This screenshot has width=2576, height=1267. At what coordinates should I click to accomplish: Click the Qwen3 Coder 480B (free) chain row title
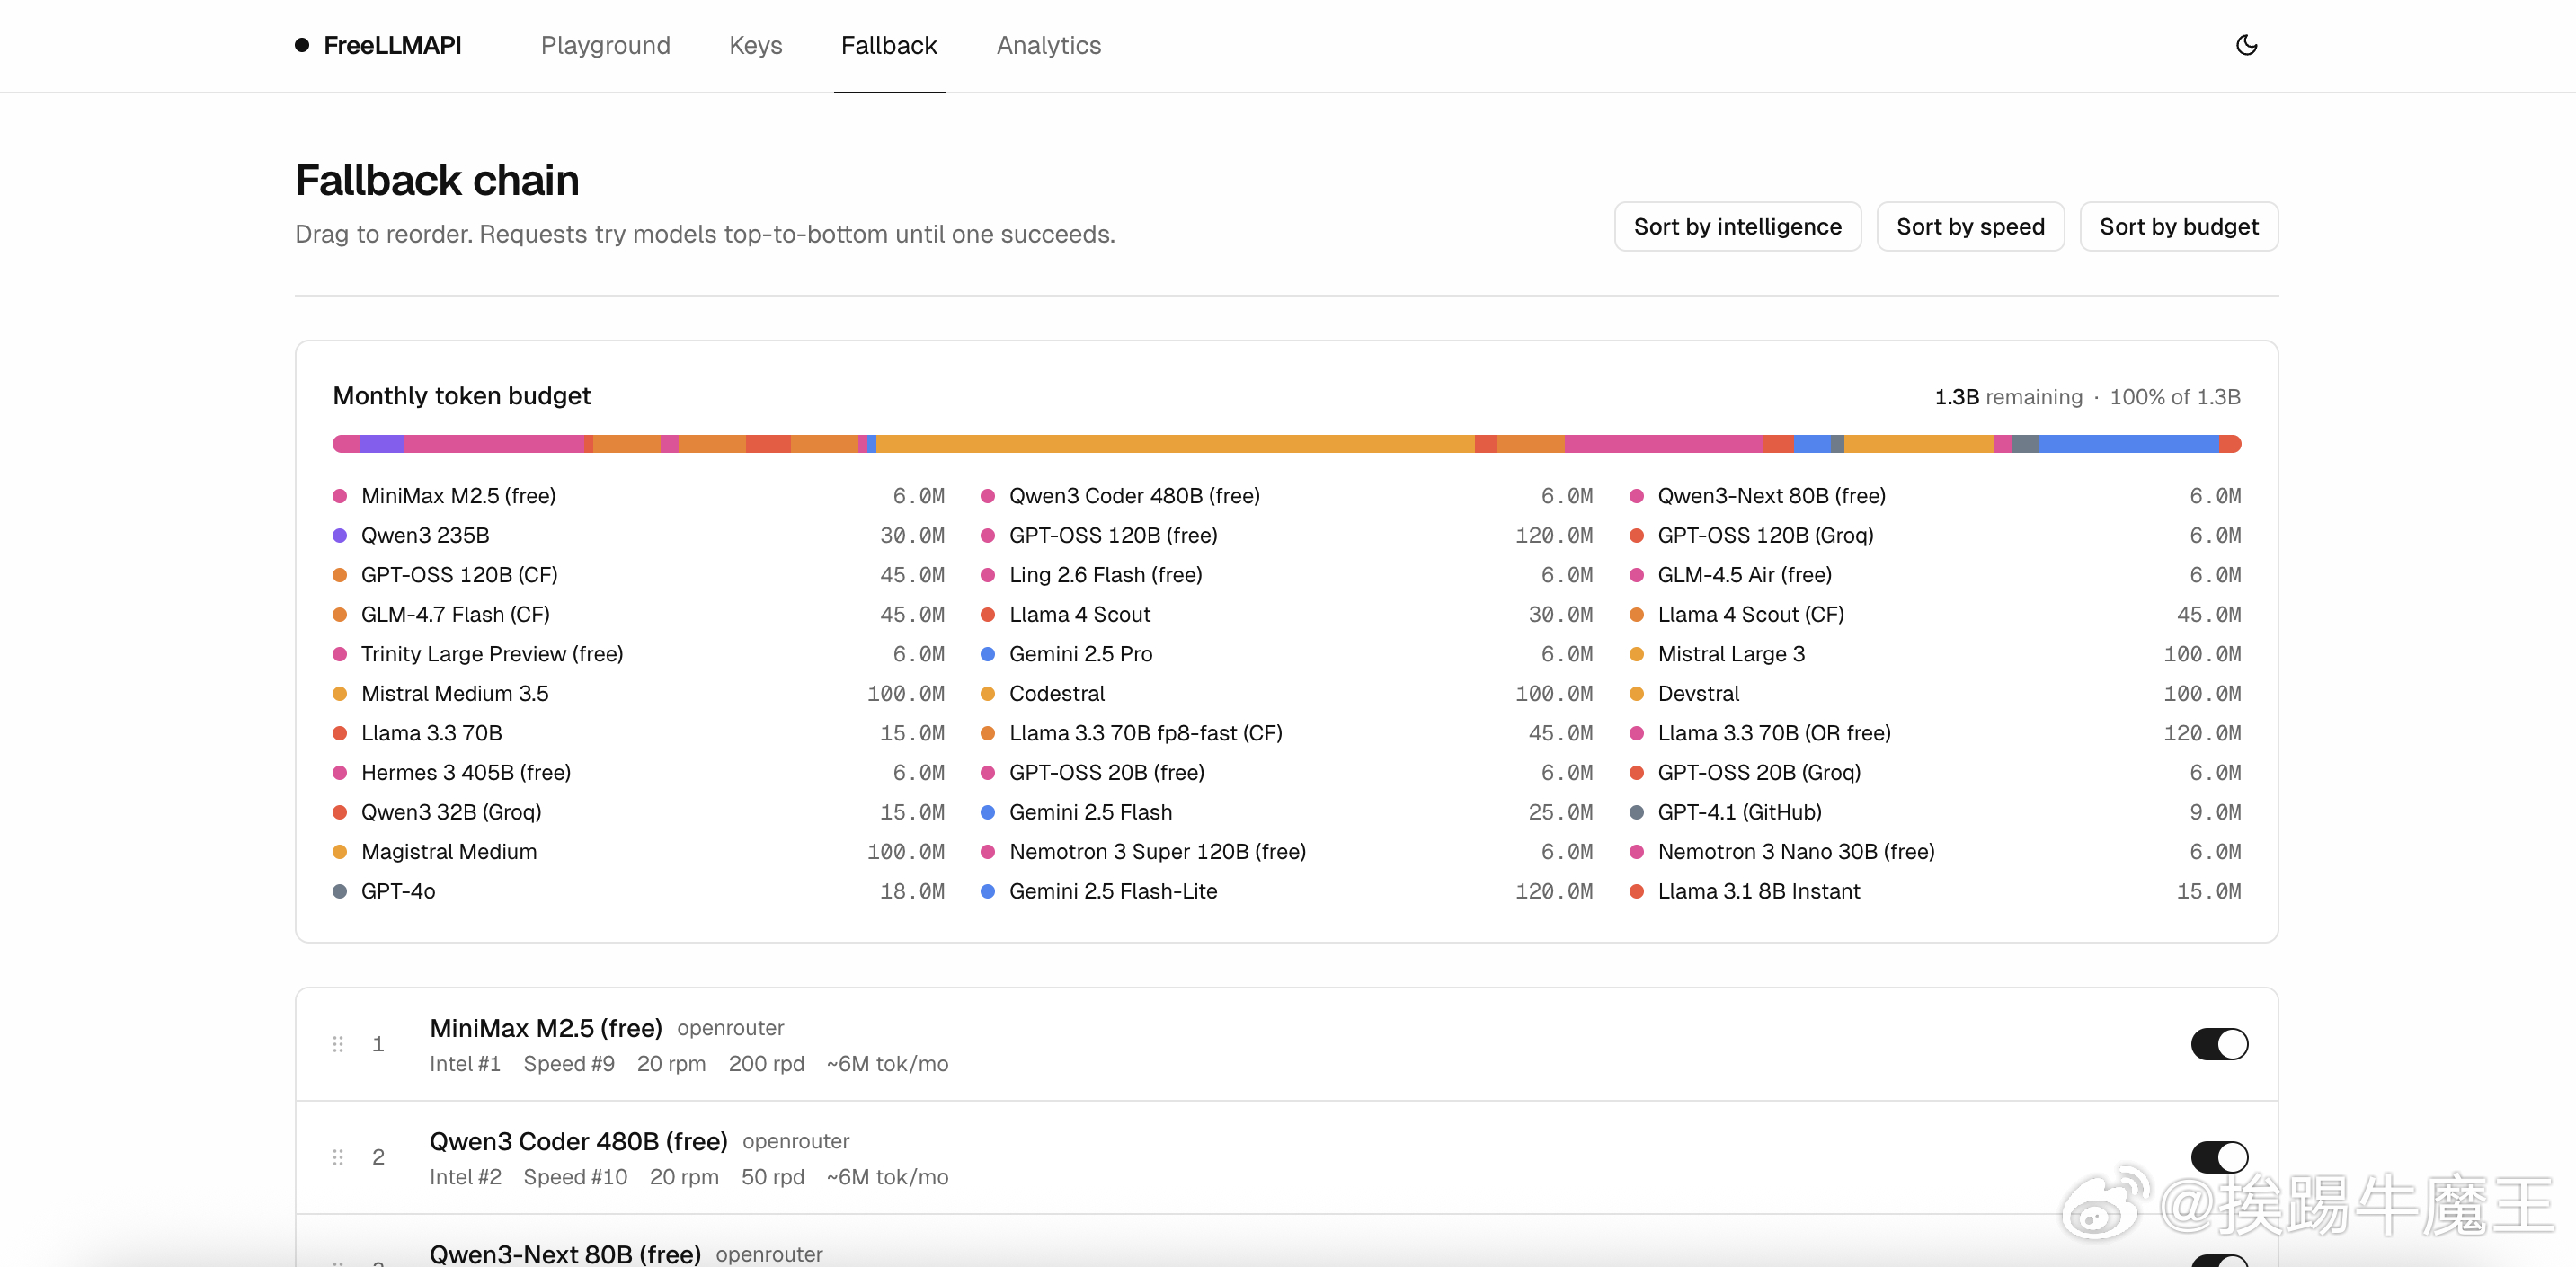tap(578, 1141)
